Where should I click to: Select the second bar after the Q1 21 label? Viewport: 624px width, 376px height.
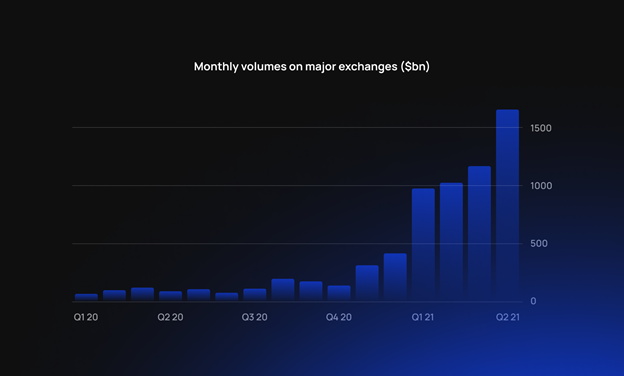[479, 234]
